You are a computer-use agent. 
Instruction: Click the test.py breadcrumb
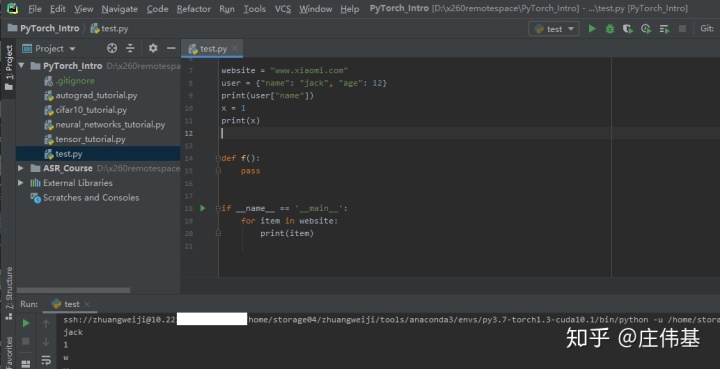tap(109, 28)
